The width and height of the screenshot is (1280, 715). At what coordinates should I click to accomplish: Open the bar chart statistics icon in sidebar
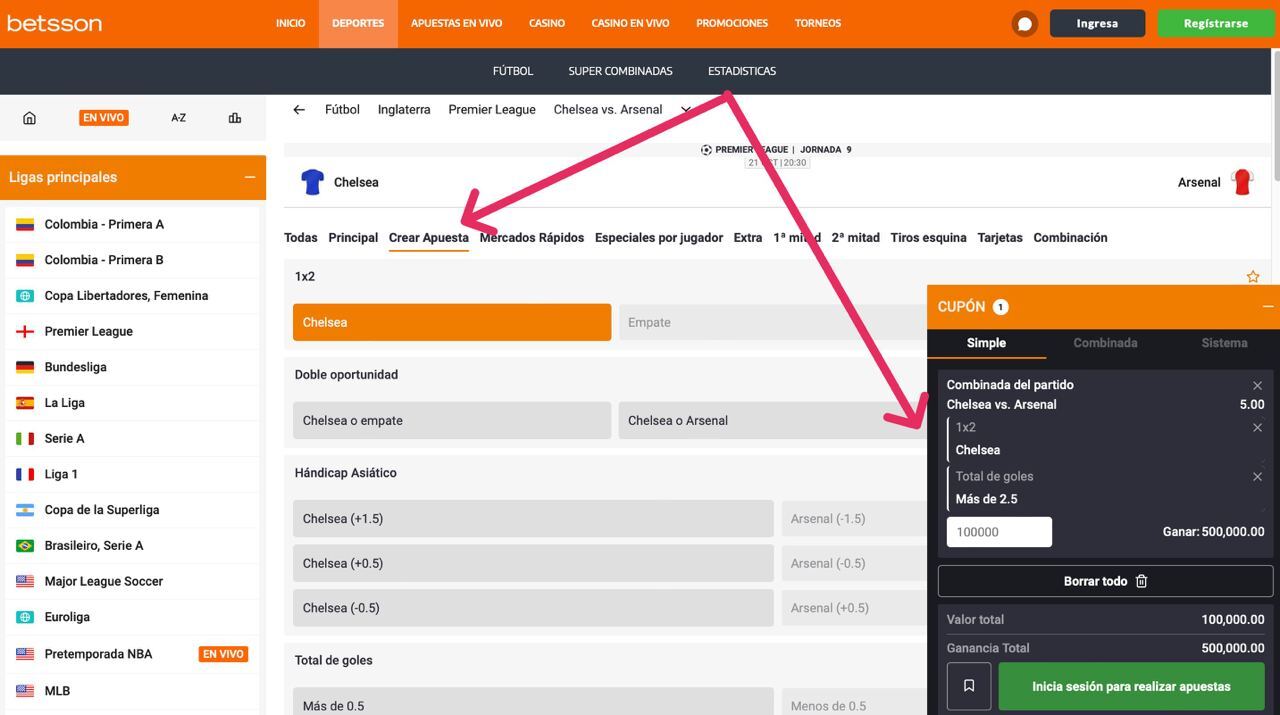(x=235, y=118)
